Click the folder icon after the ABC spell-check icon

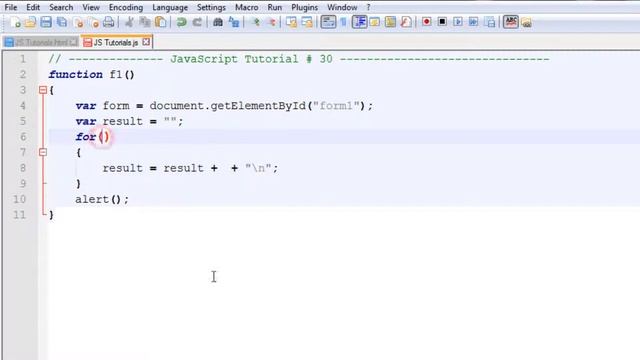(x=527, y=22)
